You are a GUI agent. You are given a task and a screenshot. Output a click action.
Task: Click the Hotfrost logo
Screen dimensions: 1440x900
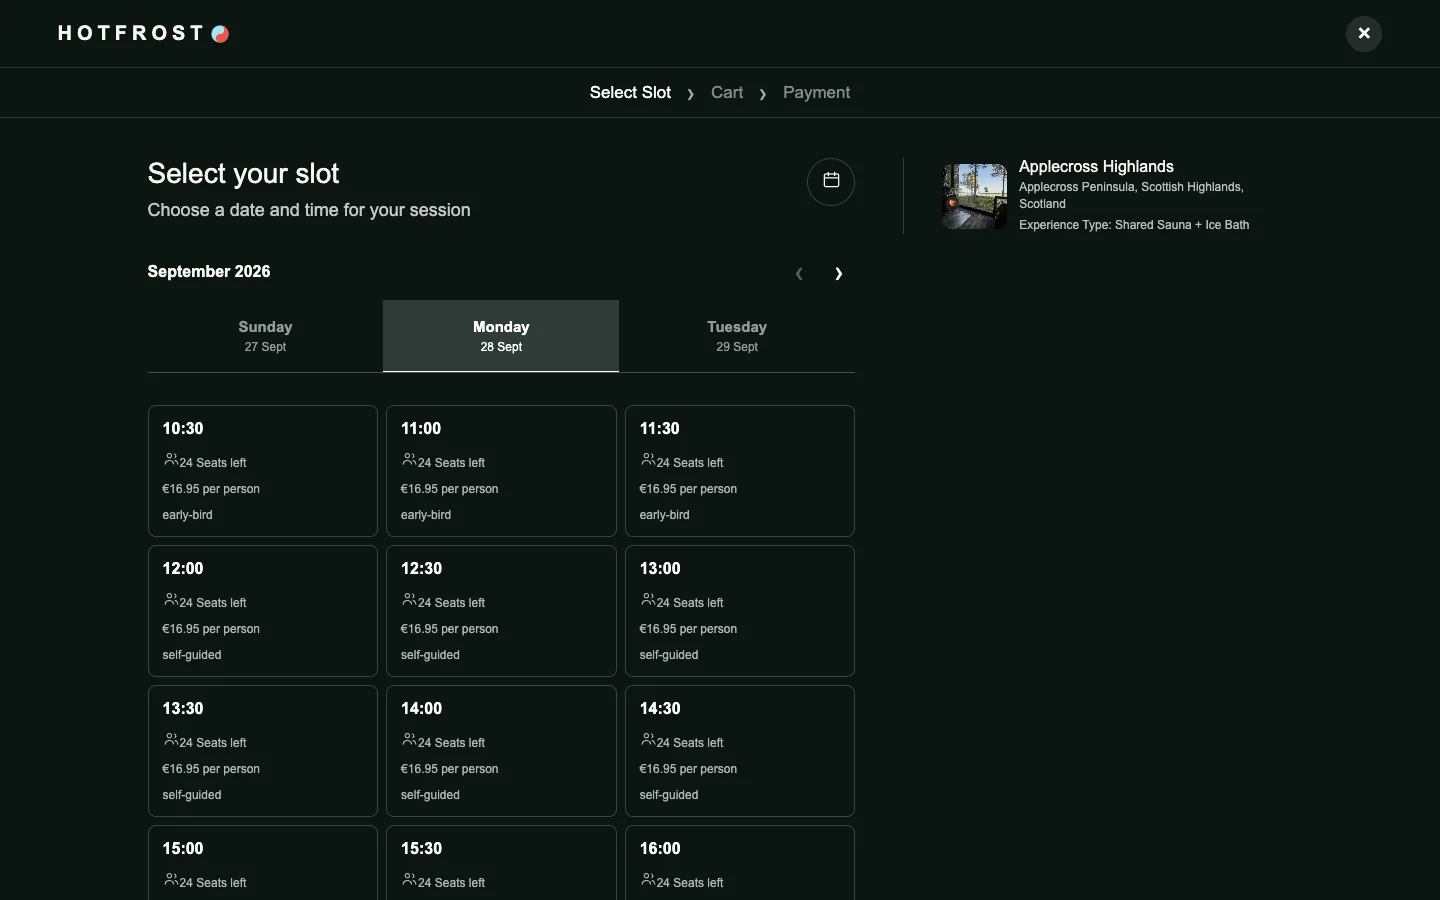(x=144, y=34)
